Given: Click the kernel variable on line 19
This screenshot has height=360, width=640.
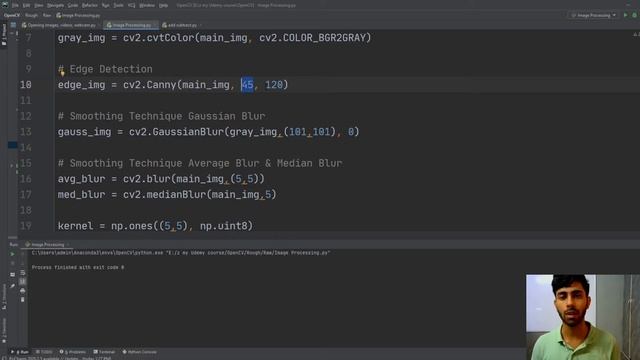Looking at the screenshot, I should click(76, 226).
